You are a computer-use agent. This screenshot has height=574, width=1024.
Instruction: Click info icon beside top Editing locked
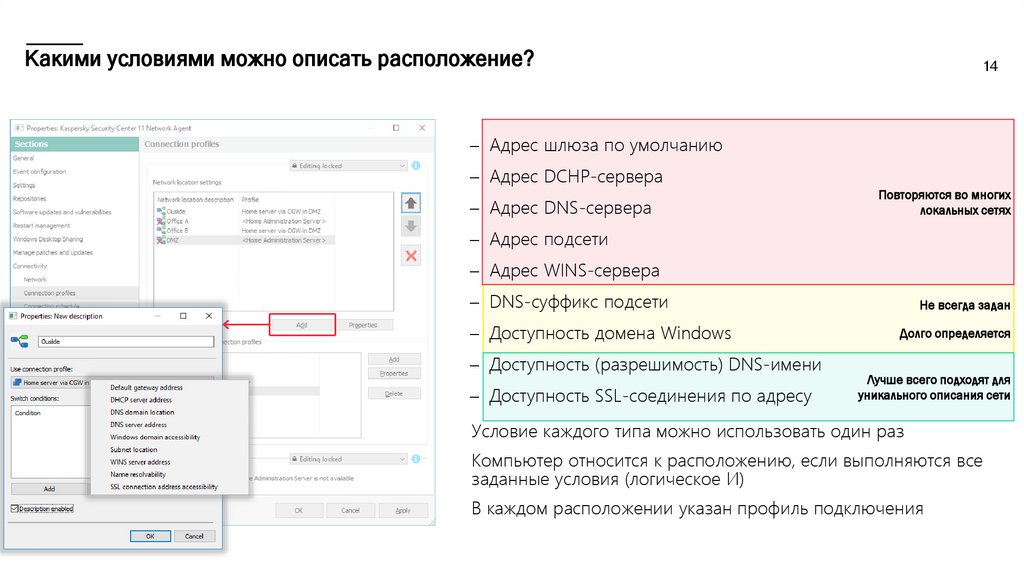tap(416, 166)
